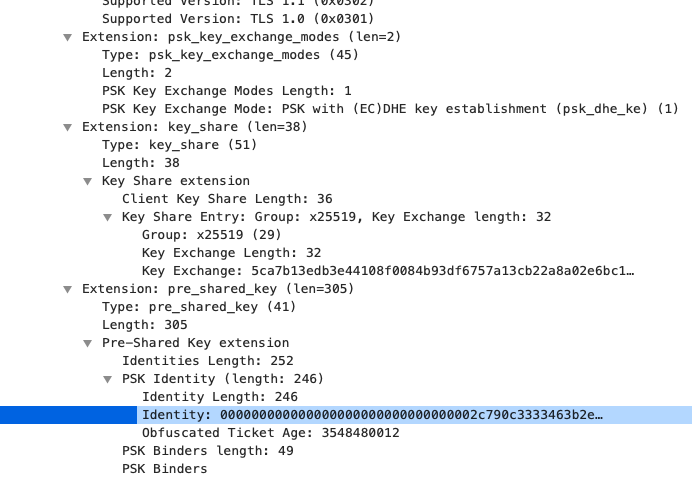Collapse the psk_key_exchange_modes extension triangle
This screenshot has height=478, width=692.
pyautogui.click(x=68, y=38)
